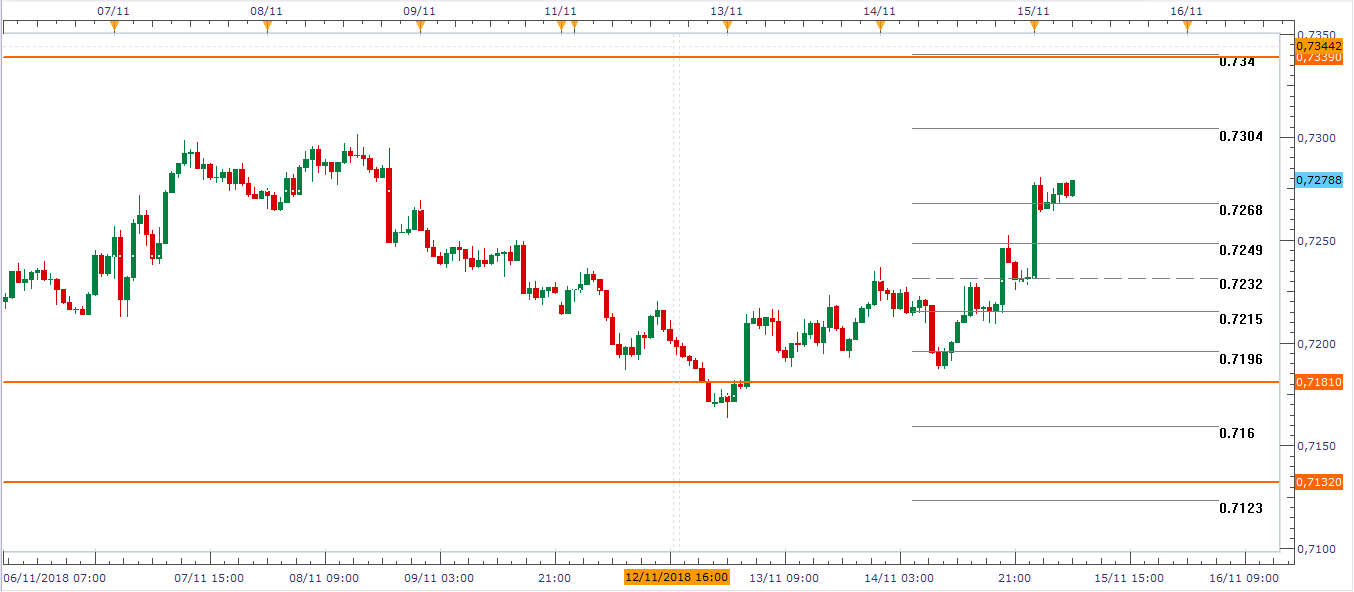Select the 0.7304 pivot level label
The height and width of the screenshot is (592, 1354).
[x=1240, y=136]
